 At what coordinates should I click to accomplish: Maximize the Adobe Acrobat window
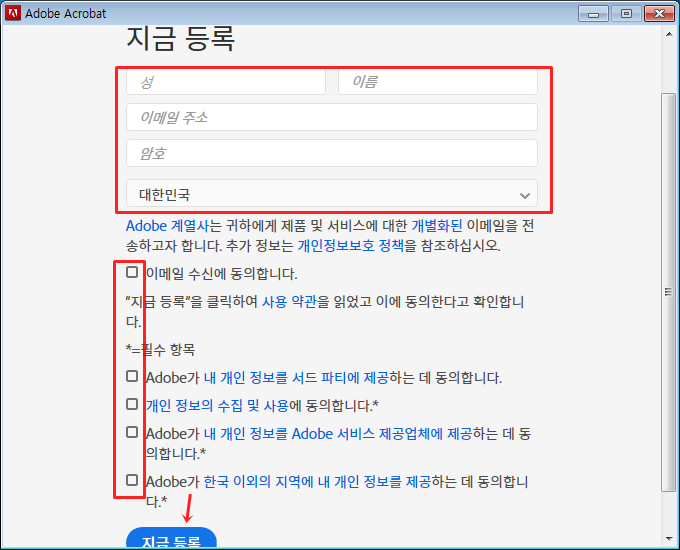[626, 14]
